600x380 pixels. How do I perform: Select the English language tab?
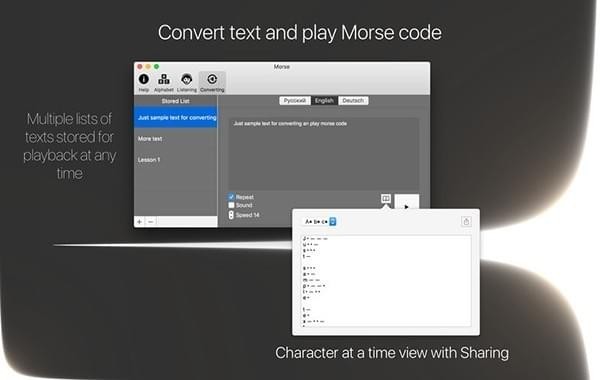click(324, 101)
